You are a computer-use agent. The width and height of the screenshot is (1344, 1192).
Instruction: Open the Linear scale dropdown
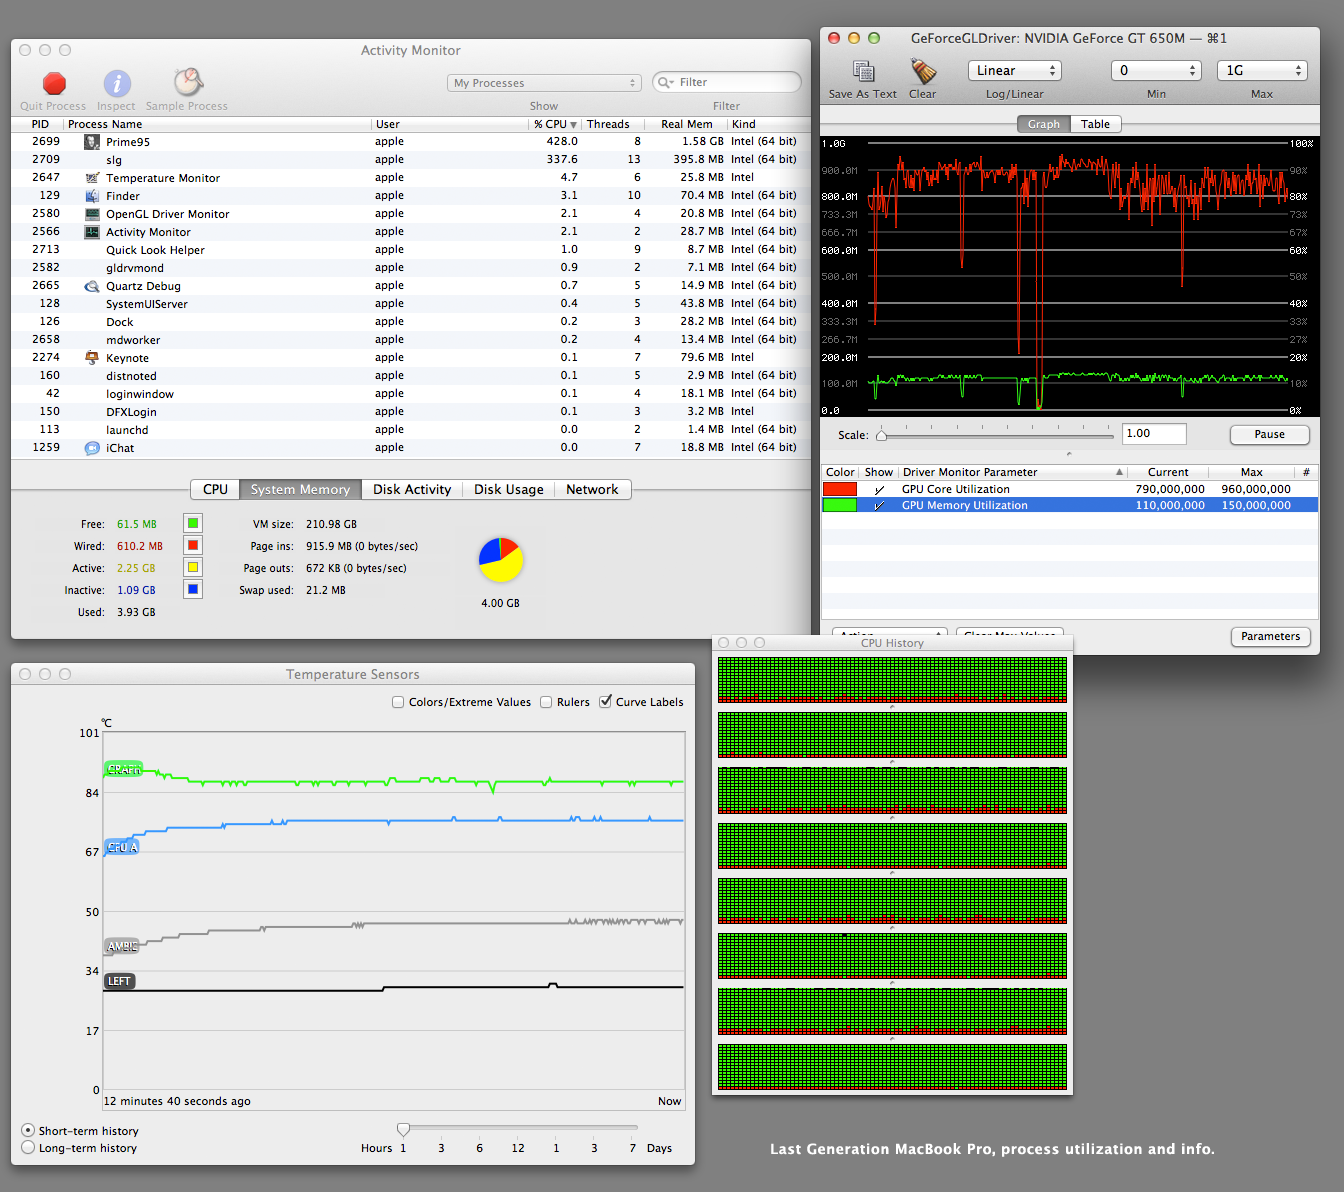tap(1014, 71)
